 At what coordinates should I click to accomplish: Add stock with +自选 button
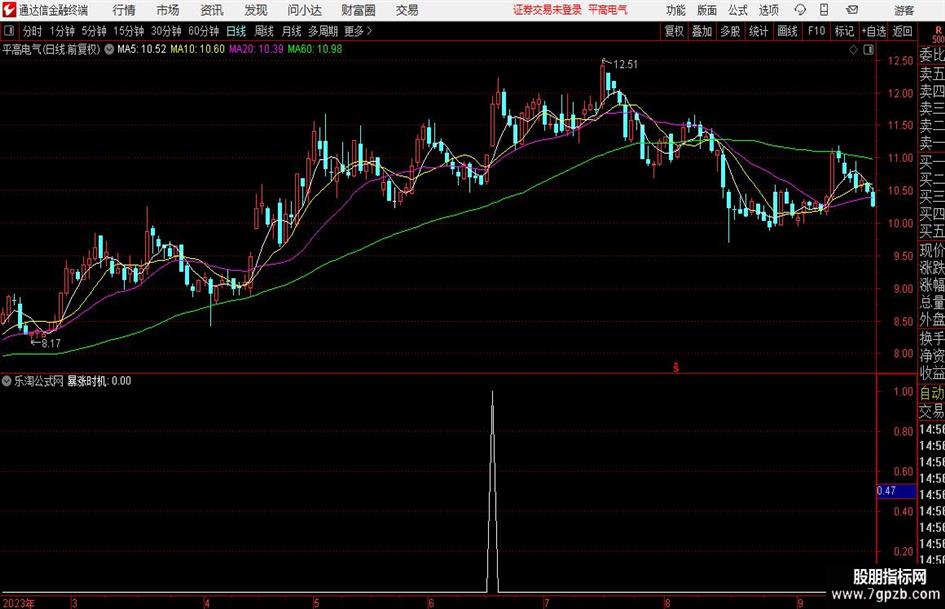(874, 31)
